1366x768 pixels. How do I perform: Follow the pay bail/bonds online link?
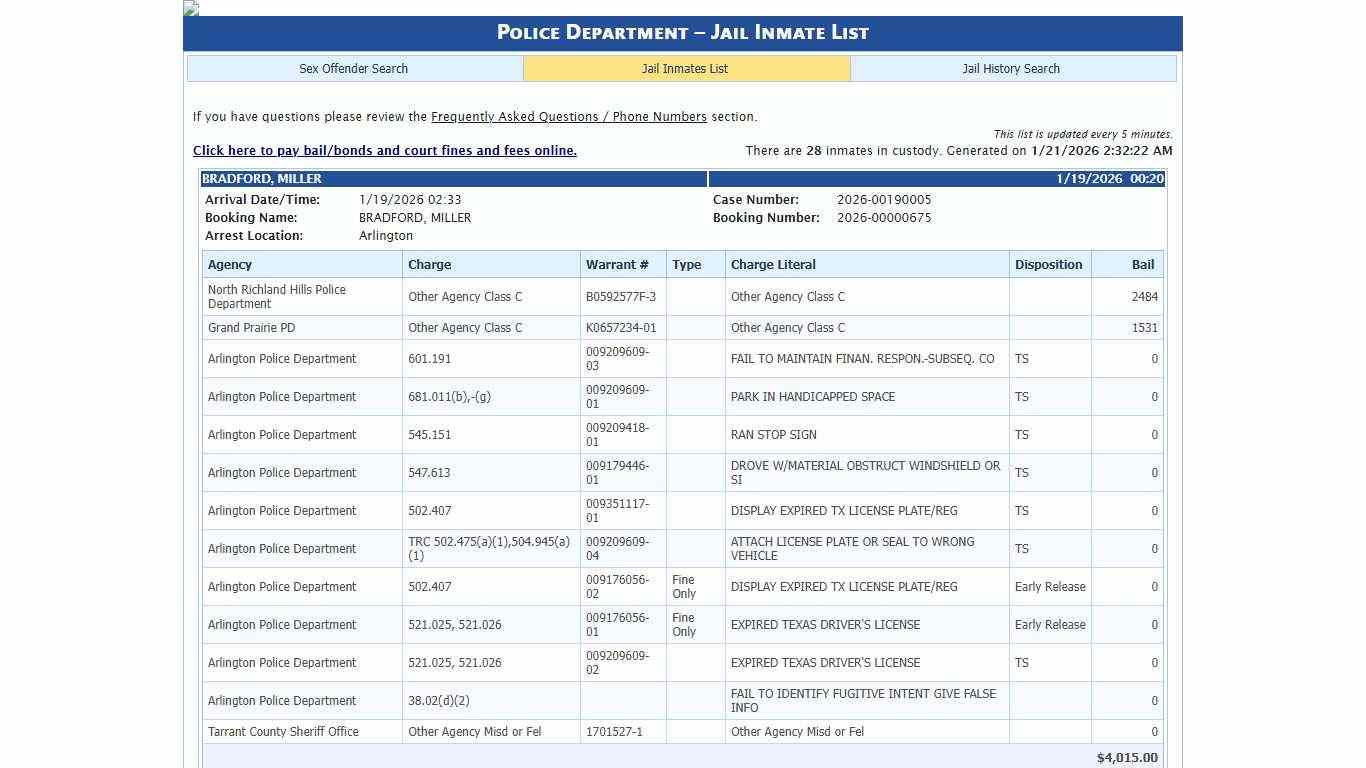tap(384, 151)
